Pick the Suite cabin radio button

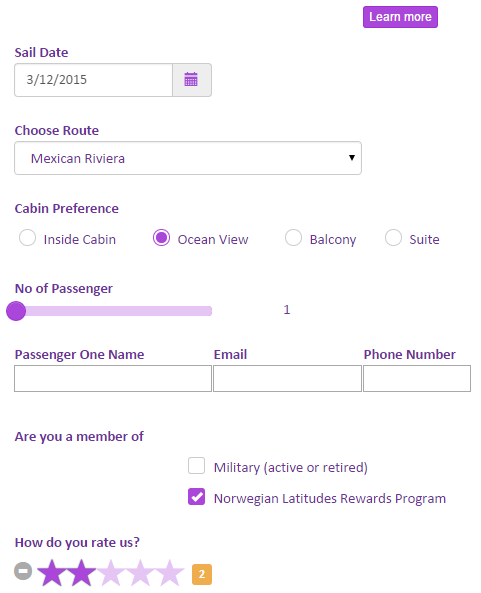click(x=393, y=238)
